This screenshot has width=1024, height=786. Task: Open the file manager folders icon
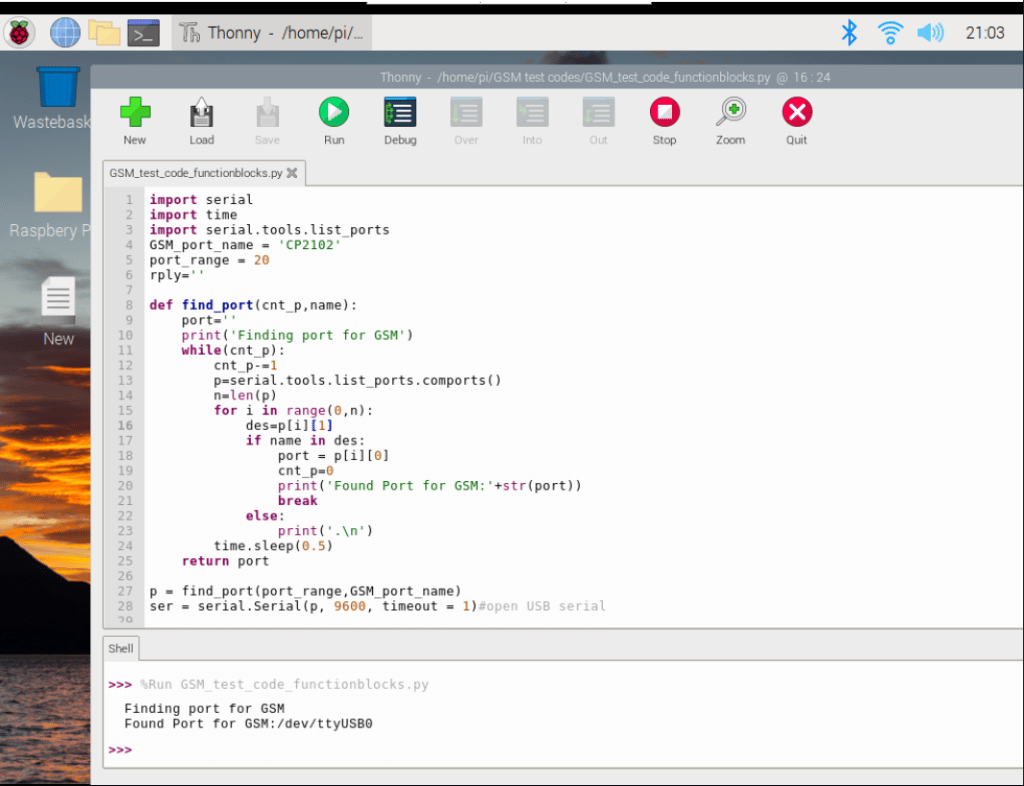pyautogui.click(x=104, y=33)
